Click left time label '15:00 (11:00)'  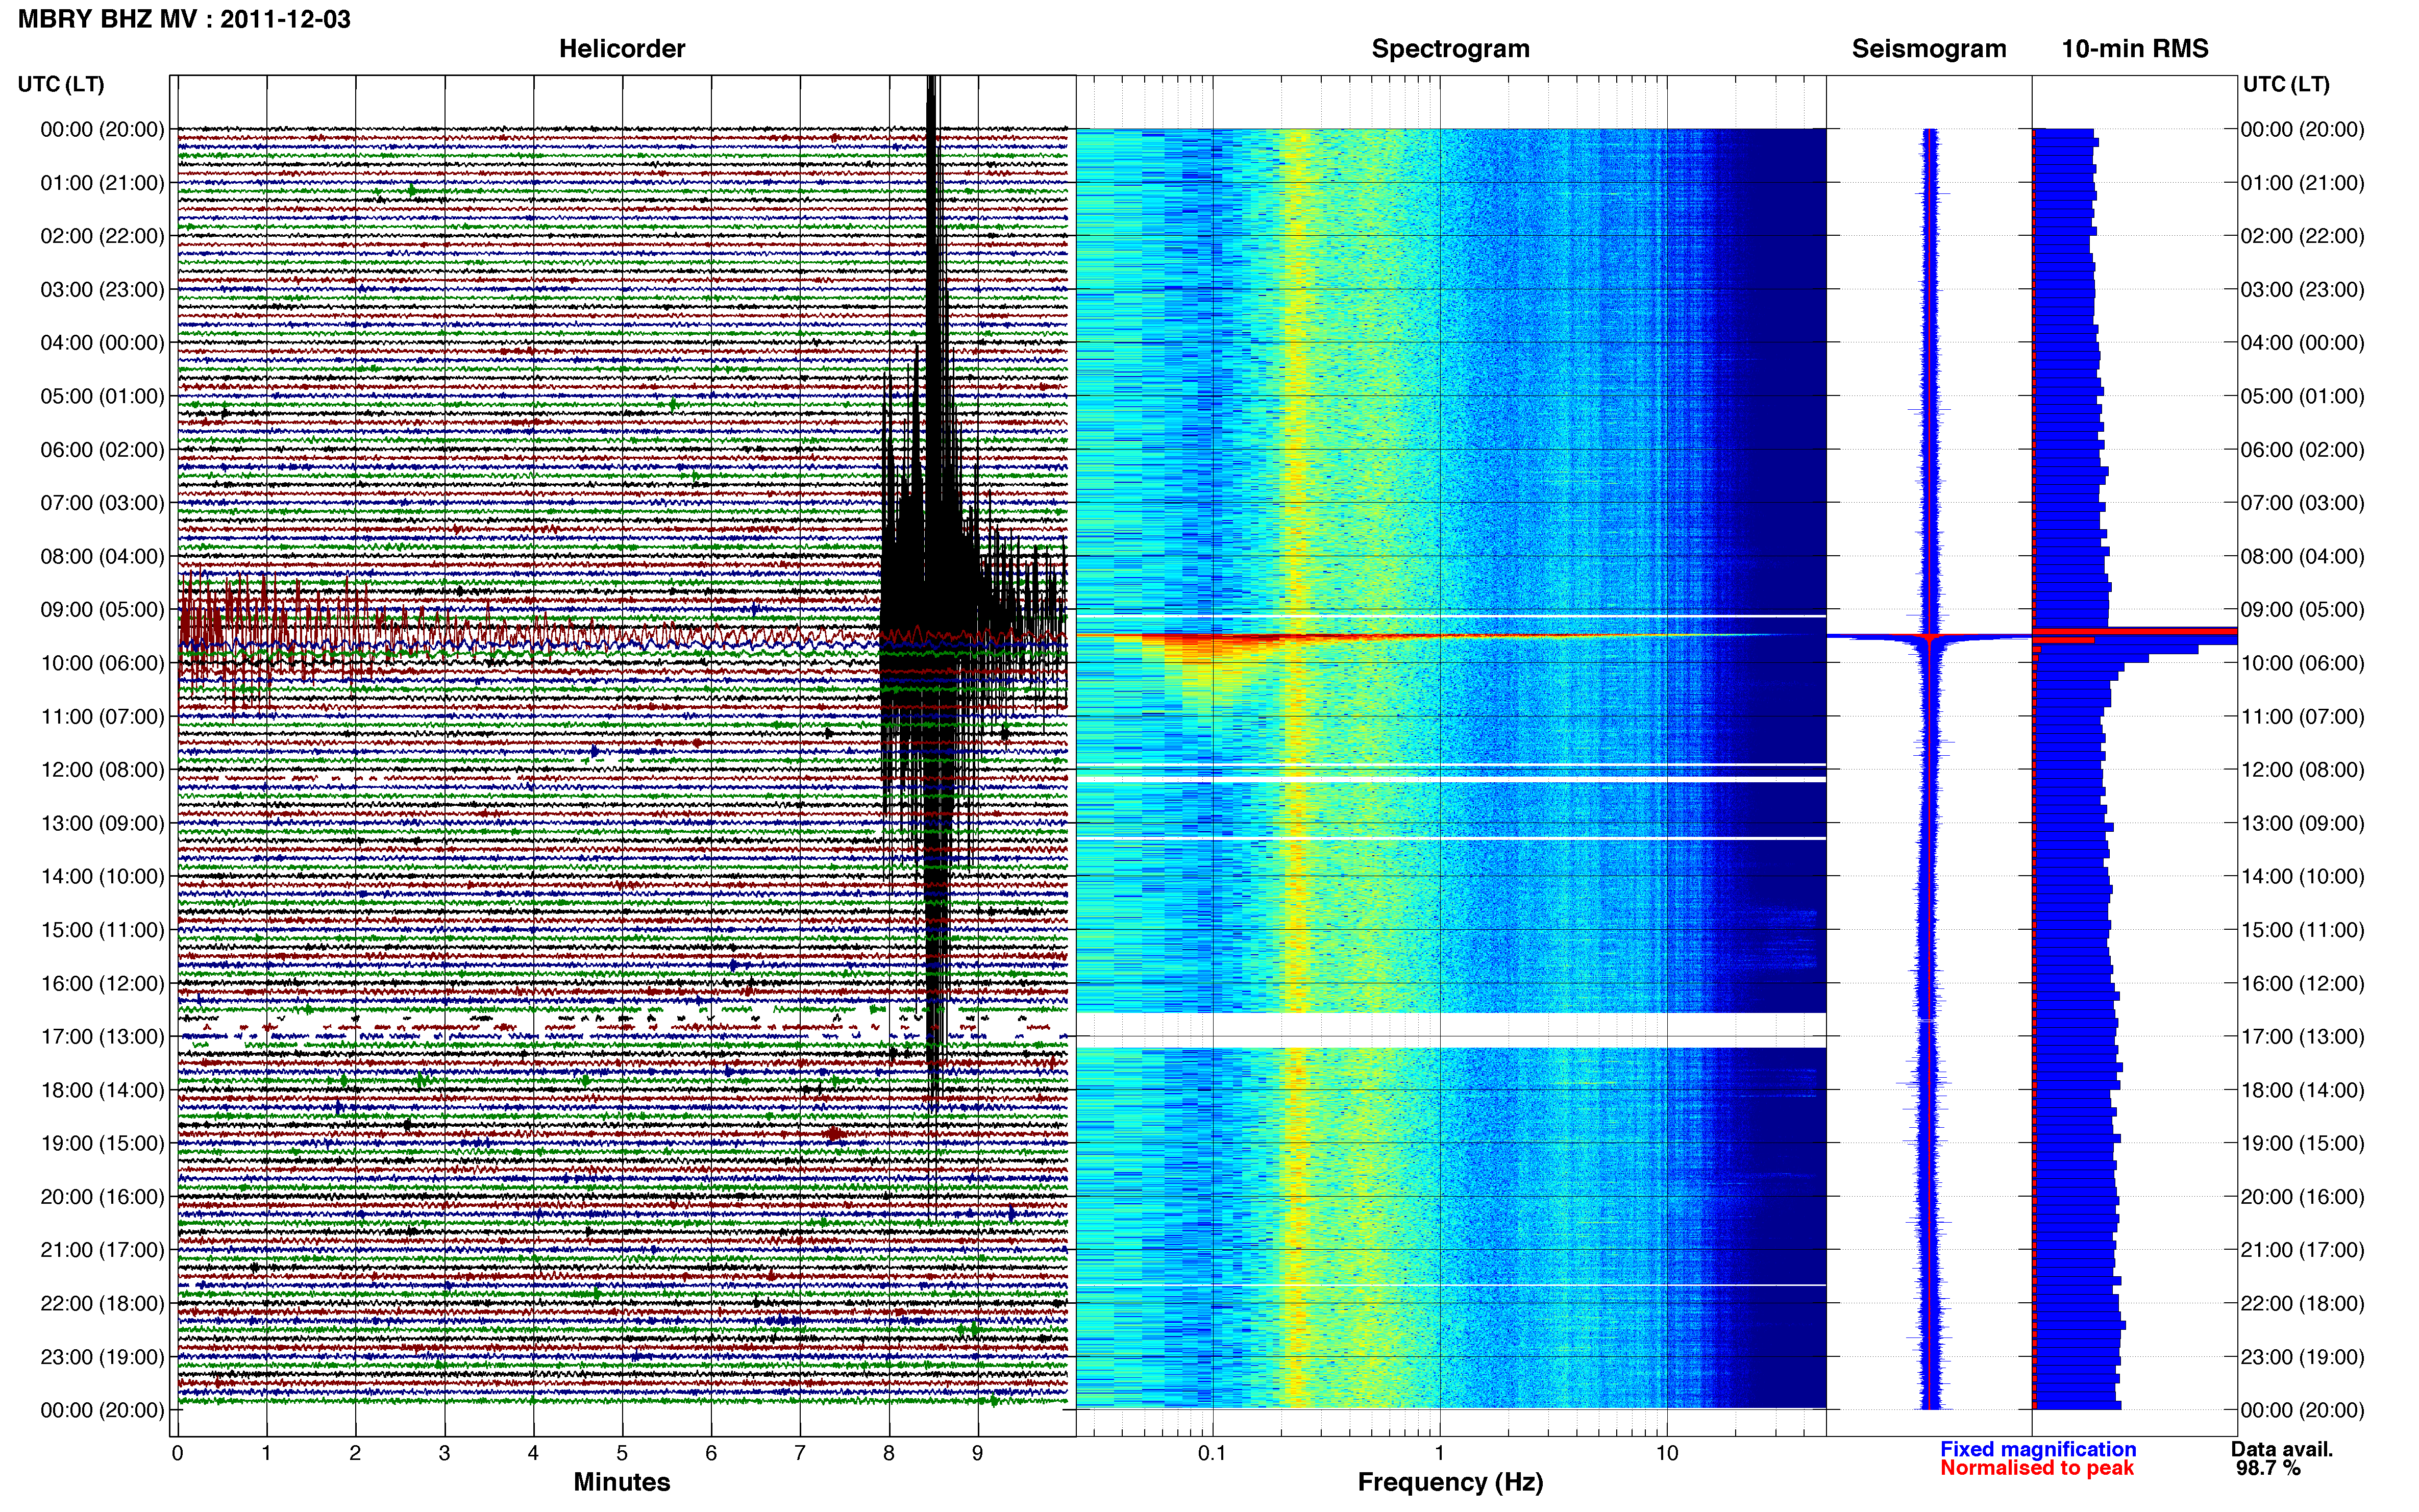102,930
